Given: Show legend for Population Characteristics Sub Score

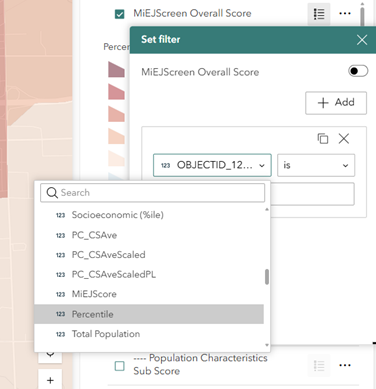Looking at the screenshot, I should pos(319,366).
